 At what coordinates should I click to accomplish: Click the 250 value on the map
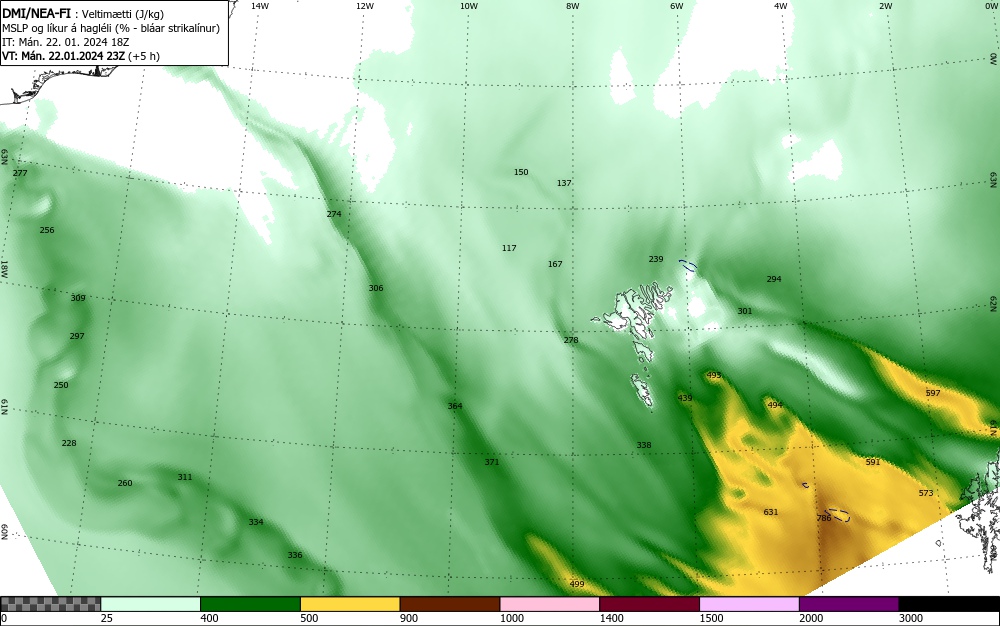pos(61,385)
